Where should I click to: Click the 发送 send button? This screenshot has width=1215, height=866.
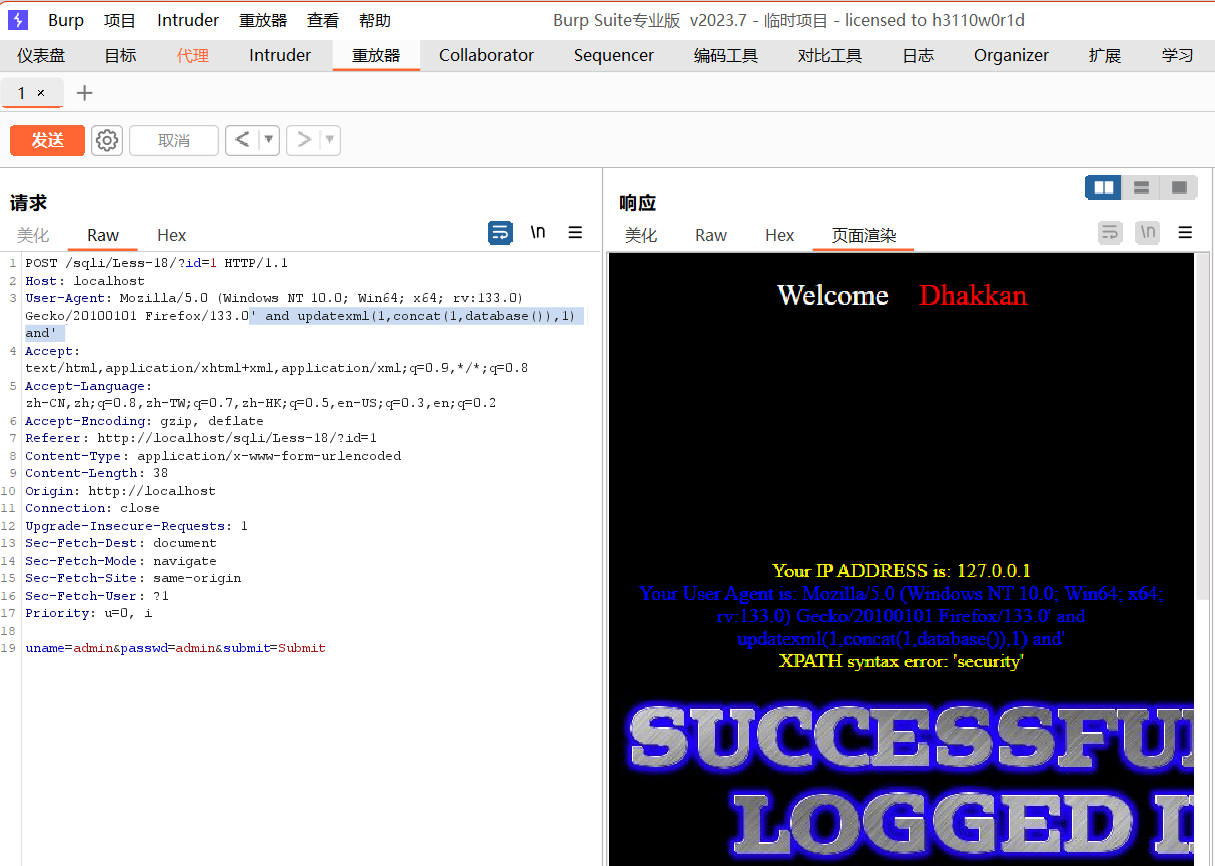(47, 140)
